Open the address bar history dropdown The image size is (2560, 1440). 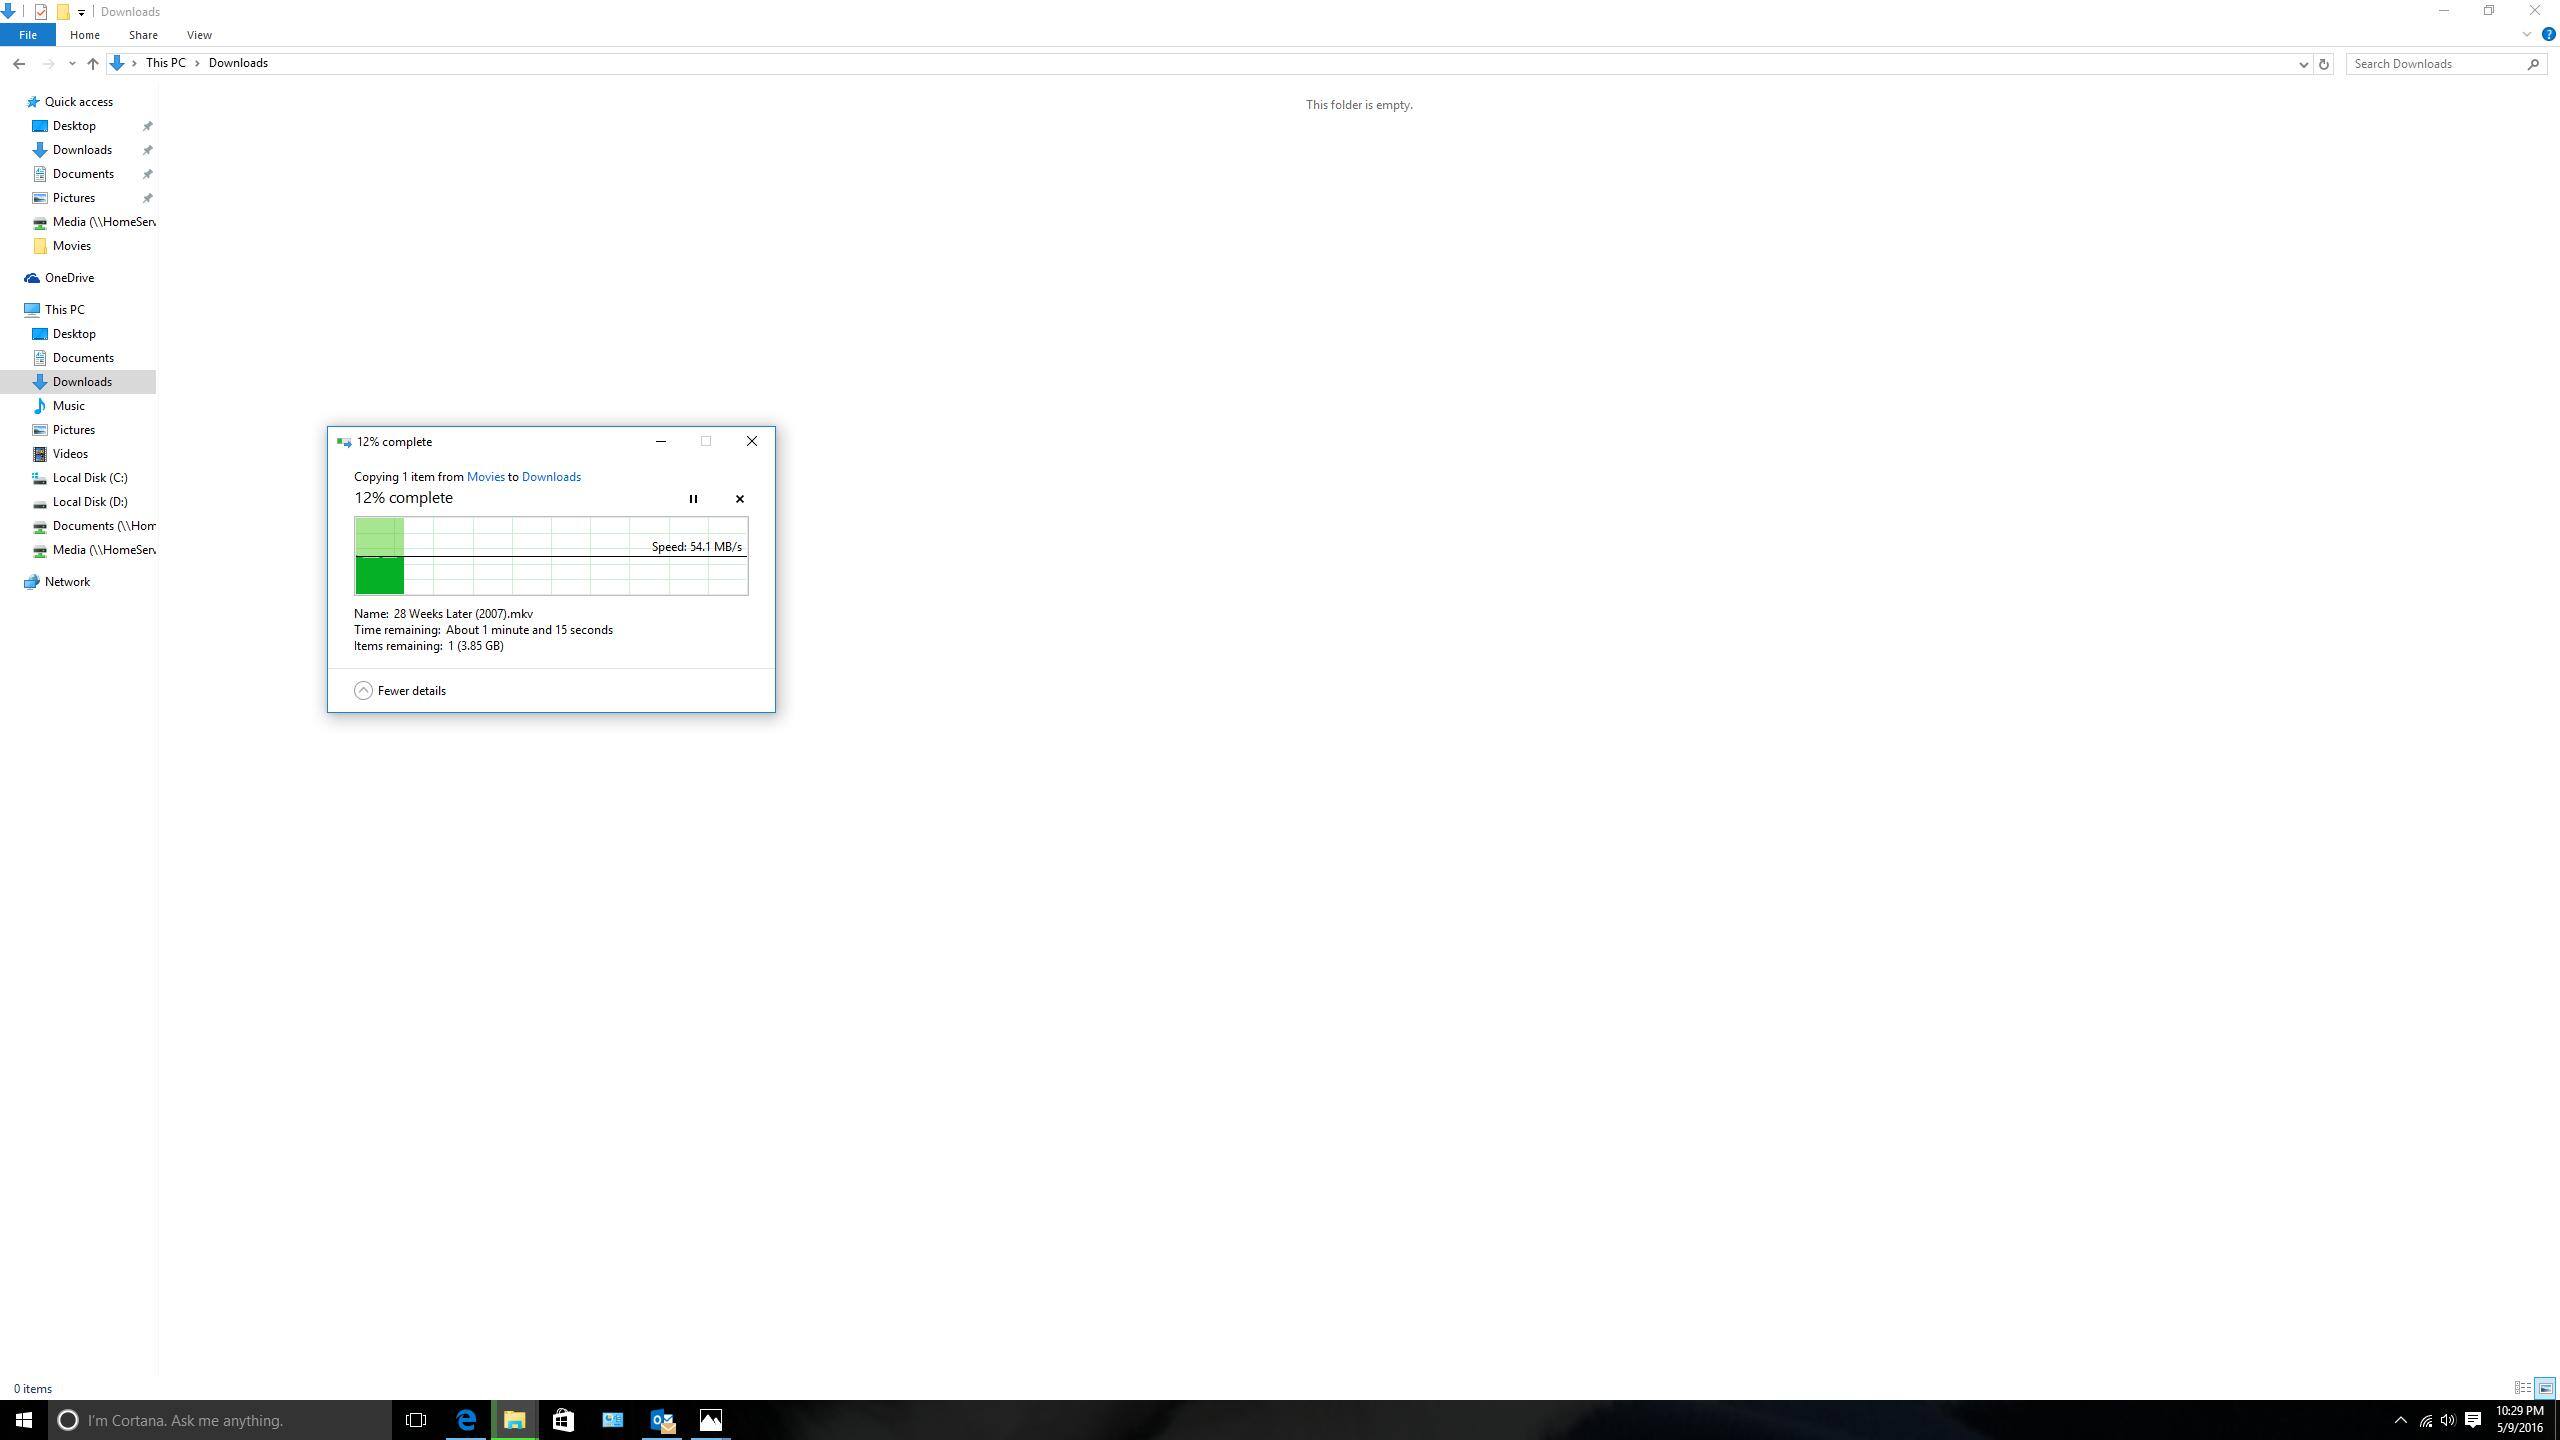[2302, 63]
